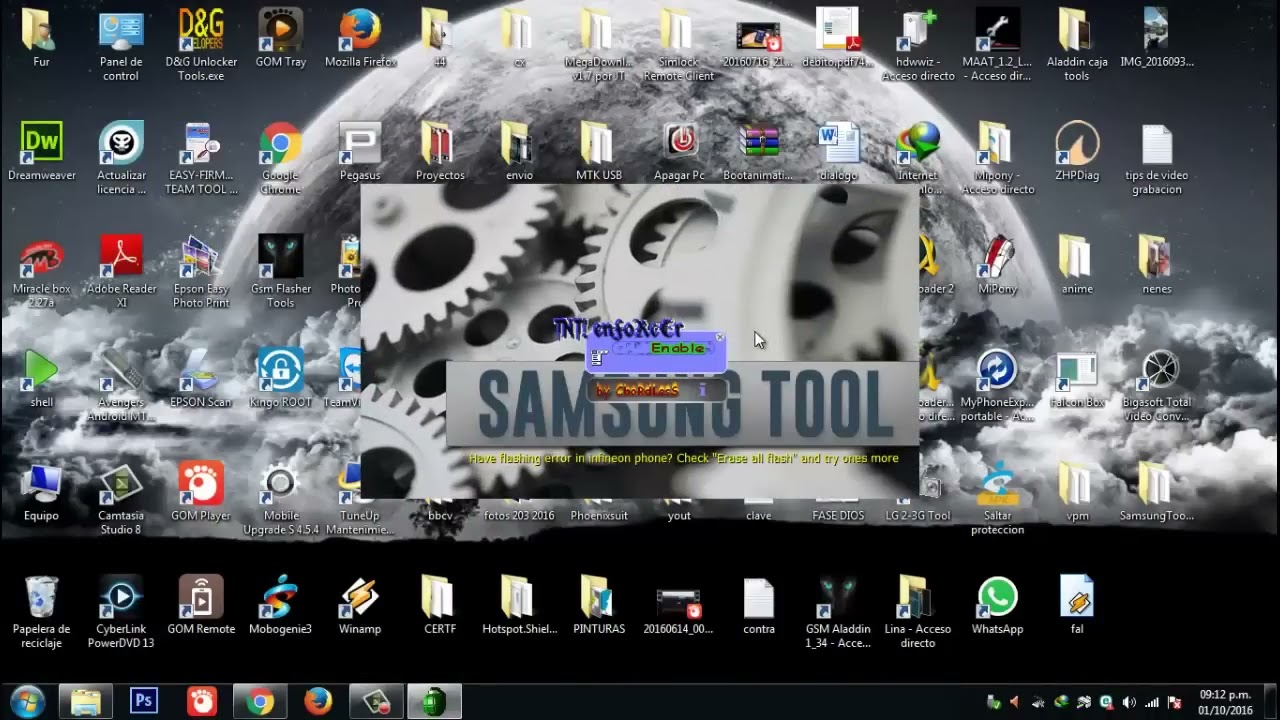Open the Equipo desktop icon

(42, 493)
